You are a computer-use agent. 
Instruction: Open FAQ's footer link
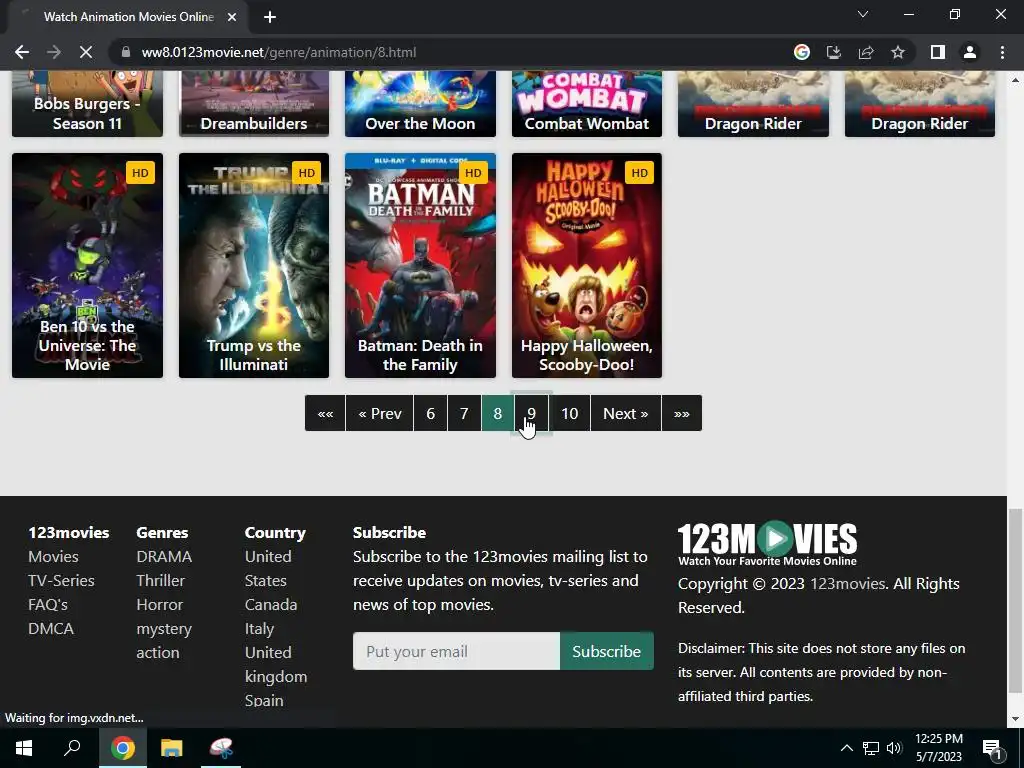pyautogui.click(x=48, y=605)
